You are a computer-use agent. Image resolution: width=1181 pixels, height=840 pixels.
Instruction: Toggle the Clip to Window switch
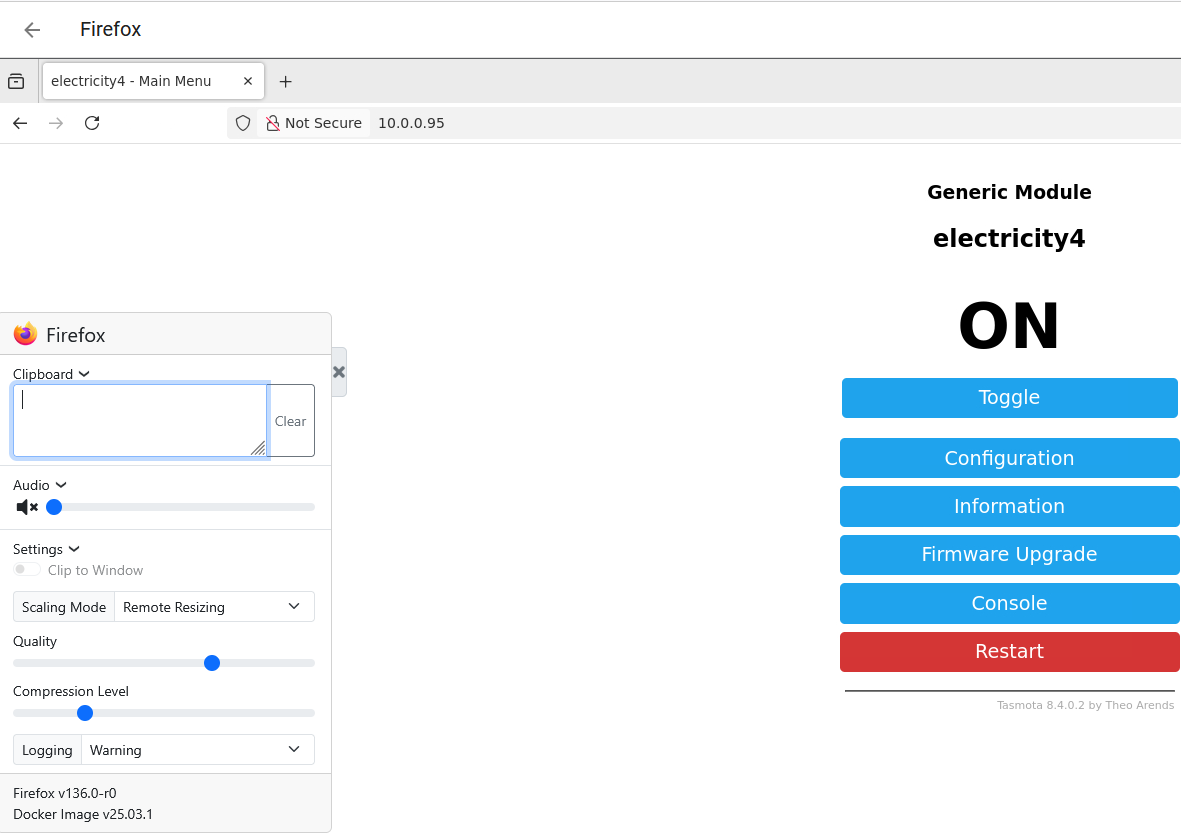point(27,570)
